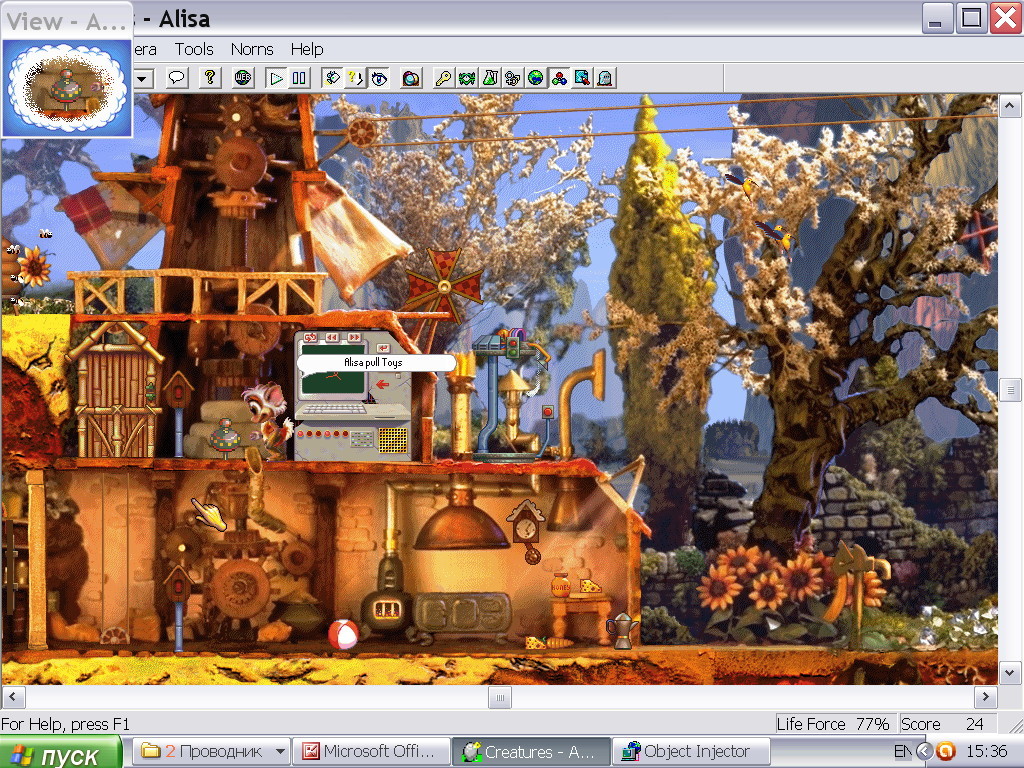Toggle the question mark arrow icon

[x=355, y=78]
